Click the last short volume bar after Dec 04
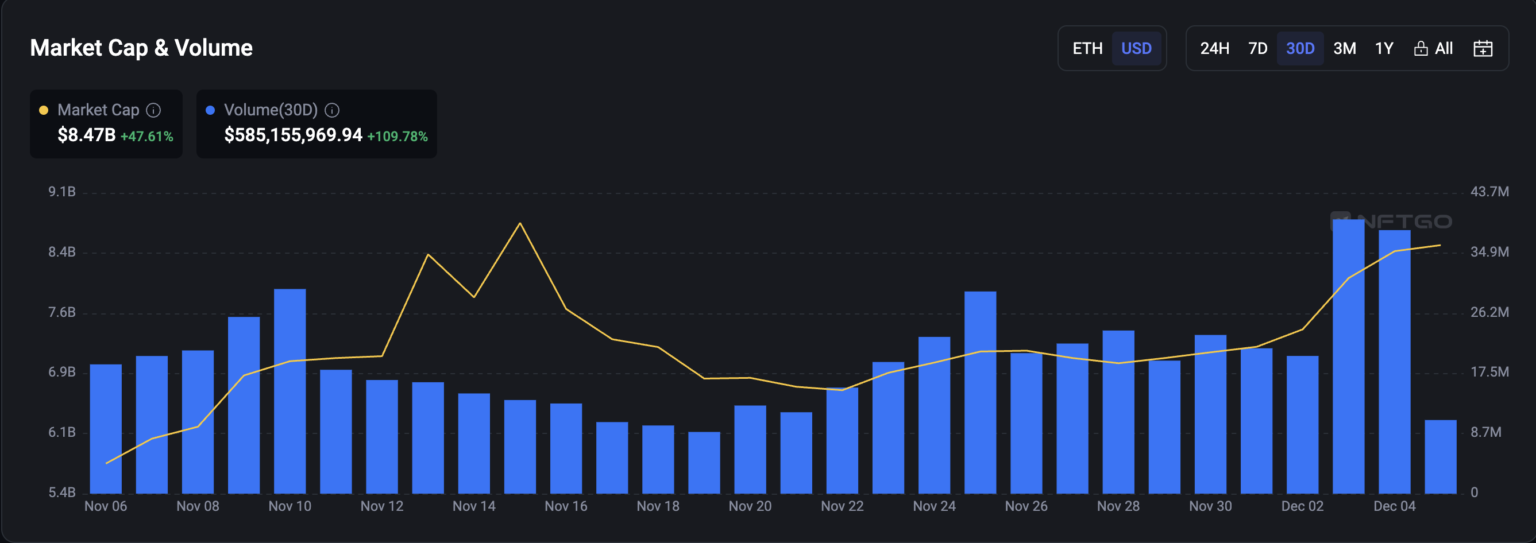1536x543 pixels. coord(1440,457)
